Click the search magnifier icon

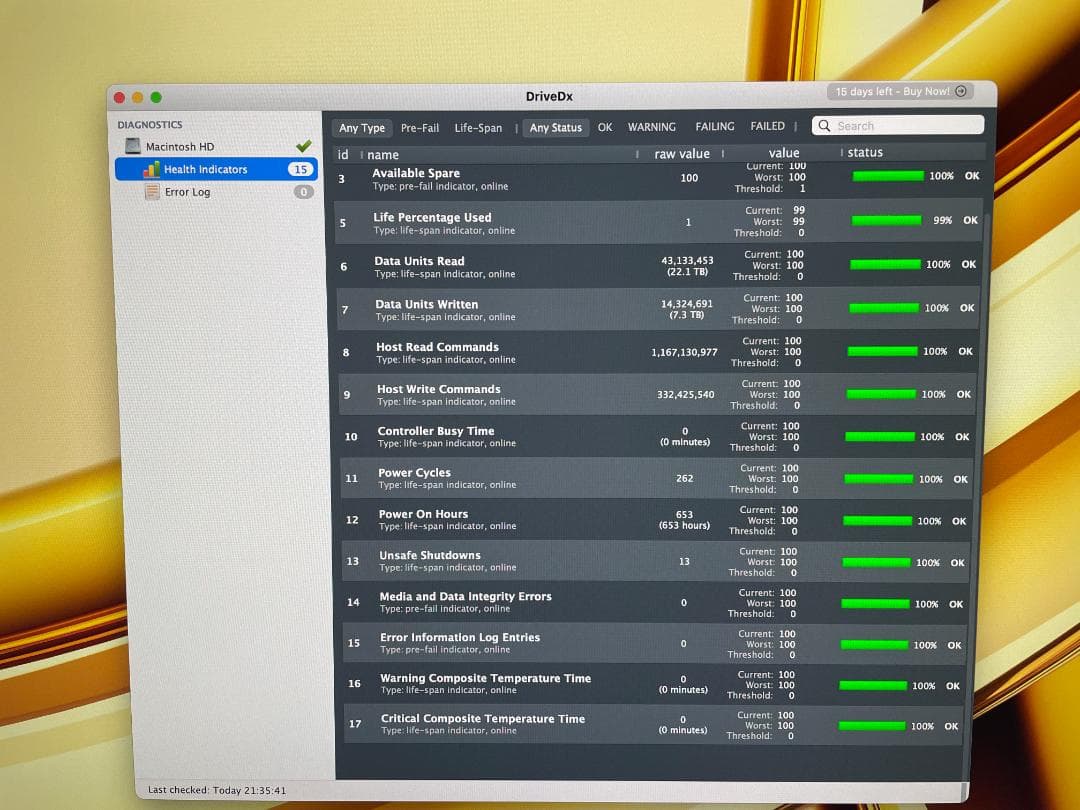click(x=824, y=126)
